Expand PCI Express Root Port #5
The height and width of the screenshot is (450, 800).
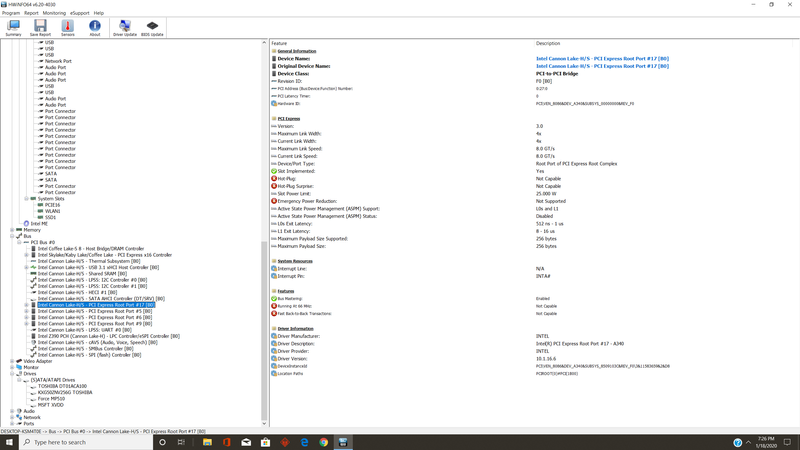(27, 311)
